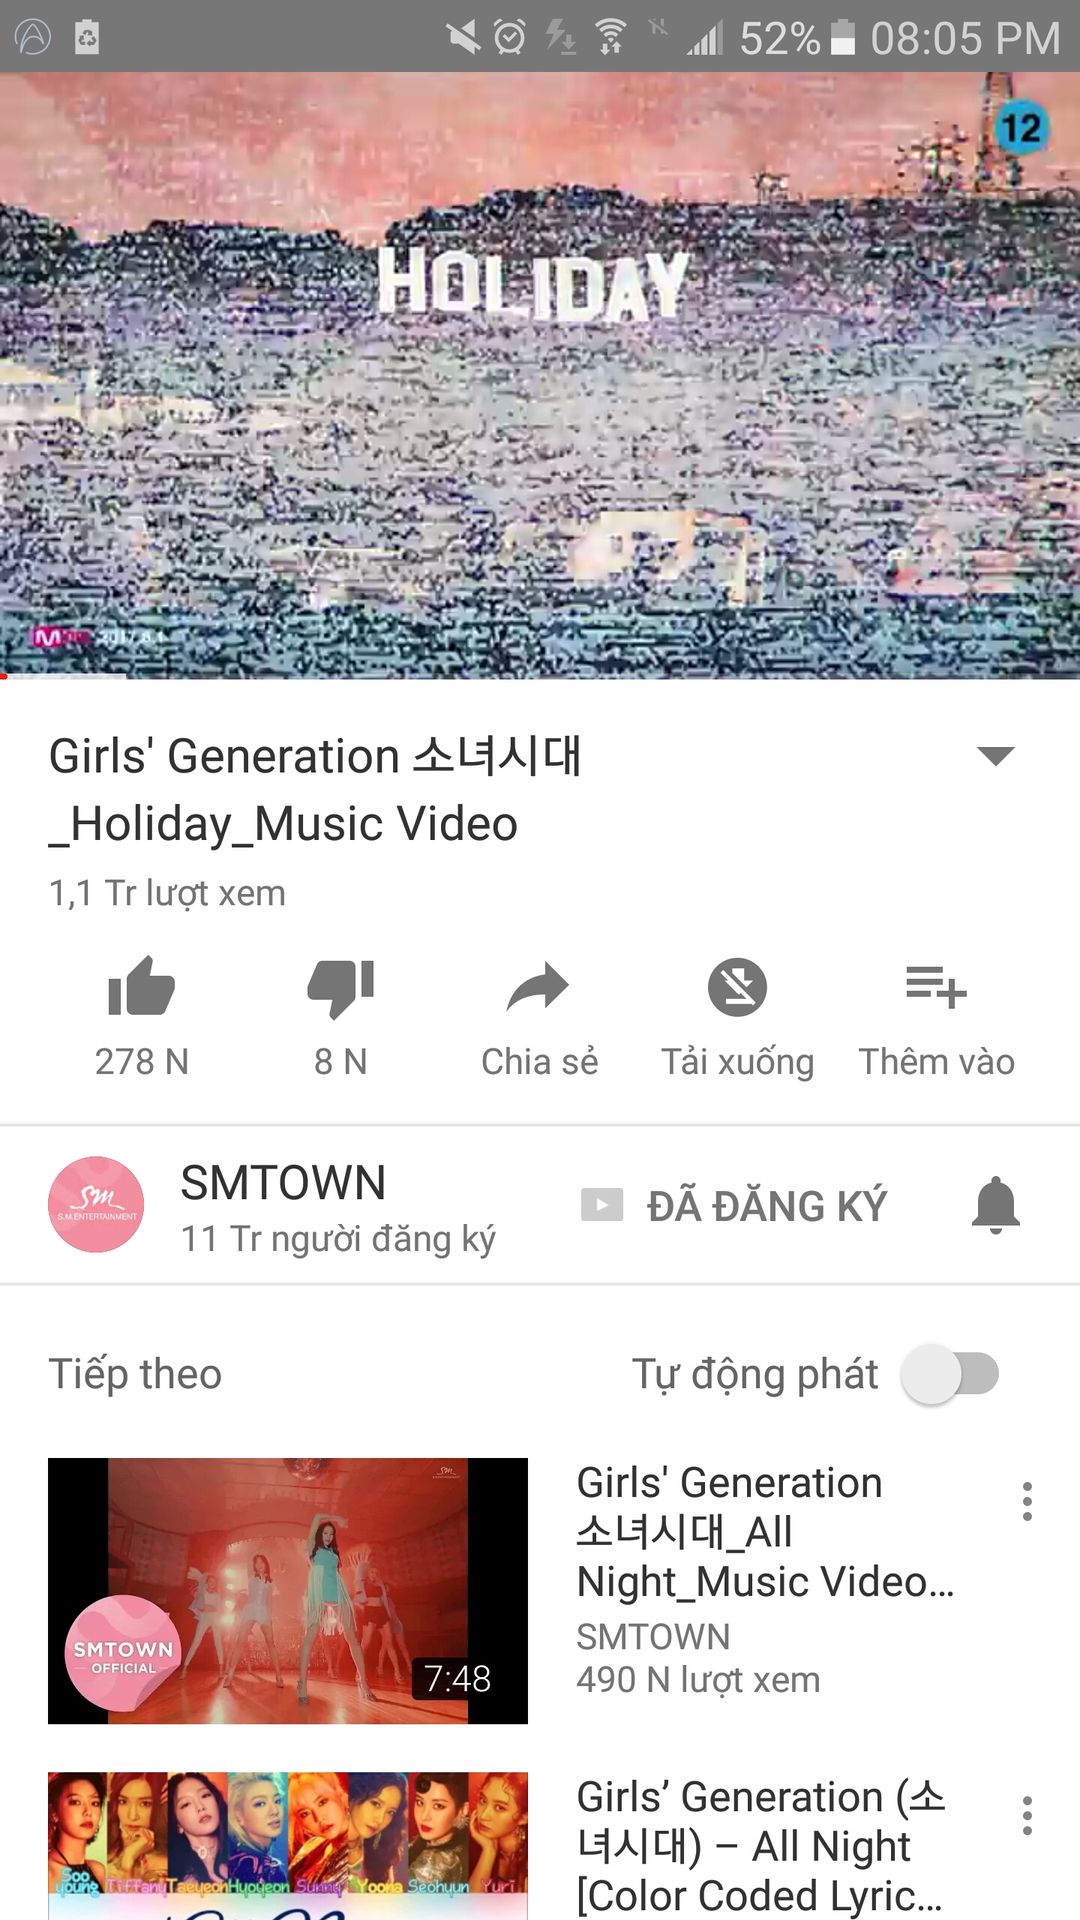Viewport: 1080px width, 1920px height.
Task: Open options menu for Color Coded Lyrics video
Action: (1027, 1816)
